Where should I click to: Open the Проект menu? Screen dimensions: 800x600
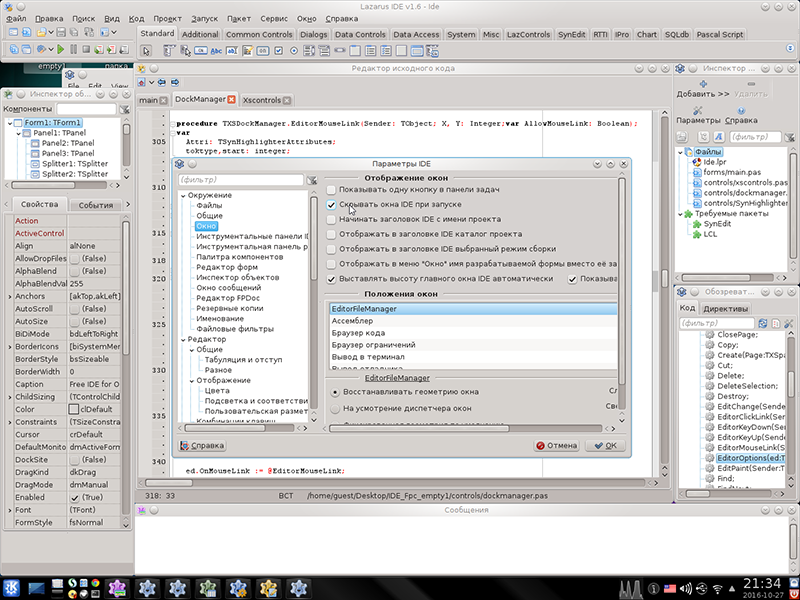click(167, 18)
